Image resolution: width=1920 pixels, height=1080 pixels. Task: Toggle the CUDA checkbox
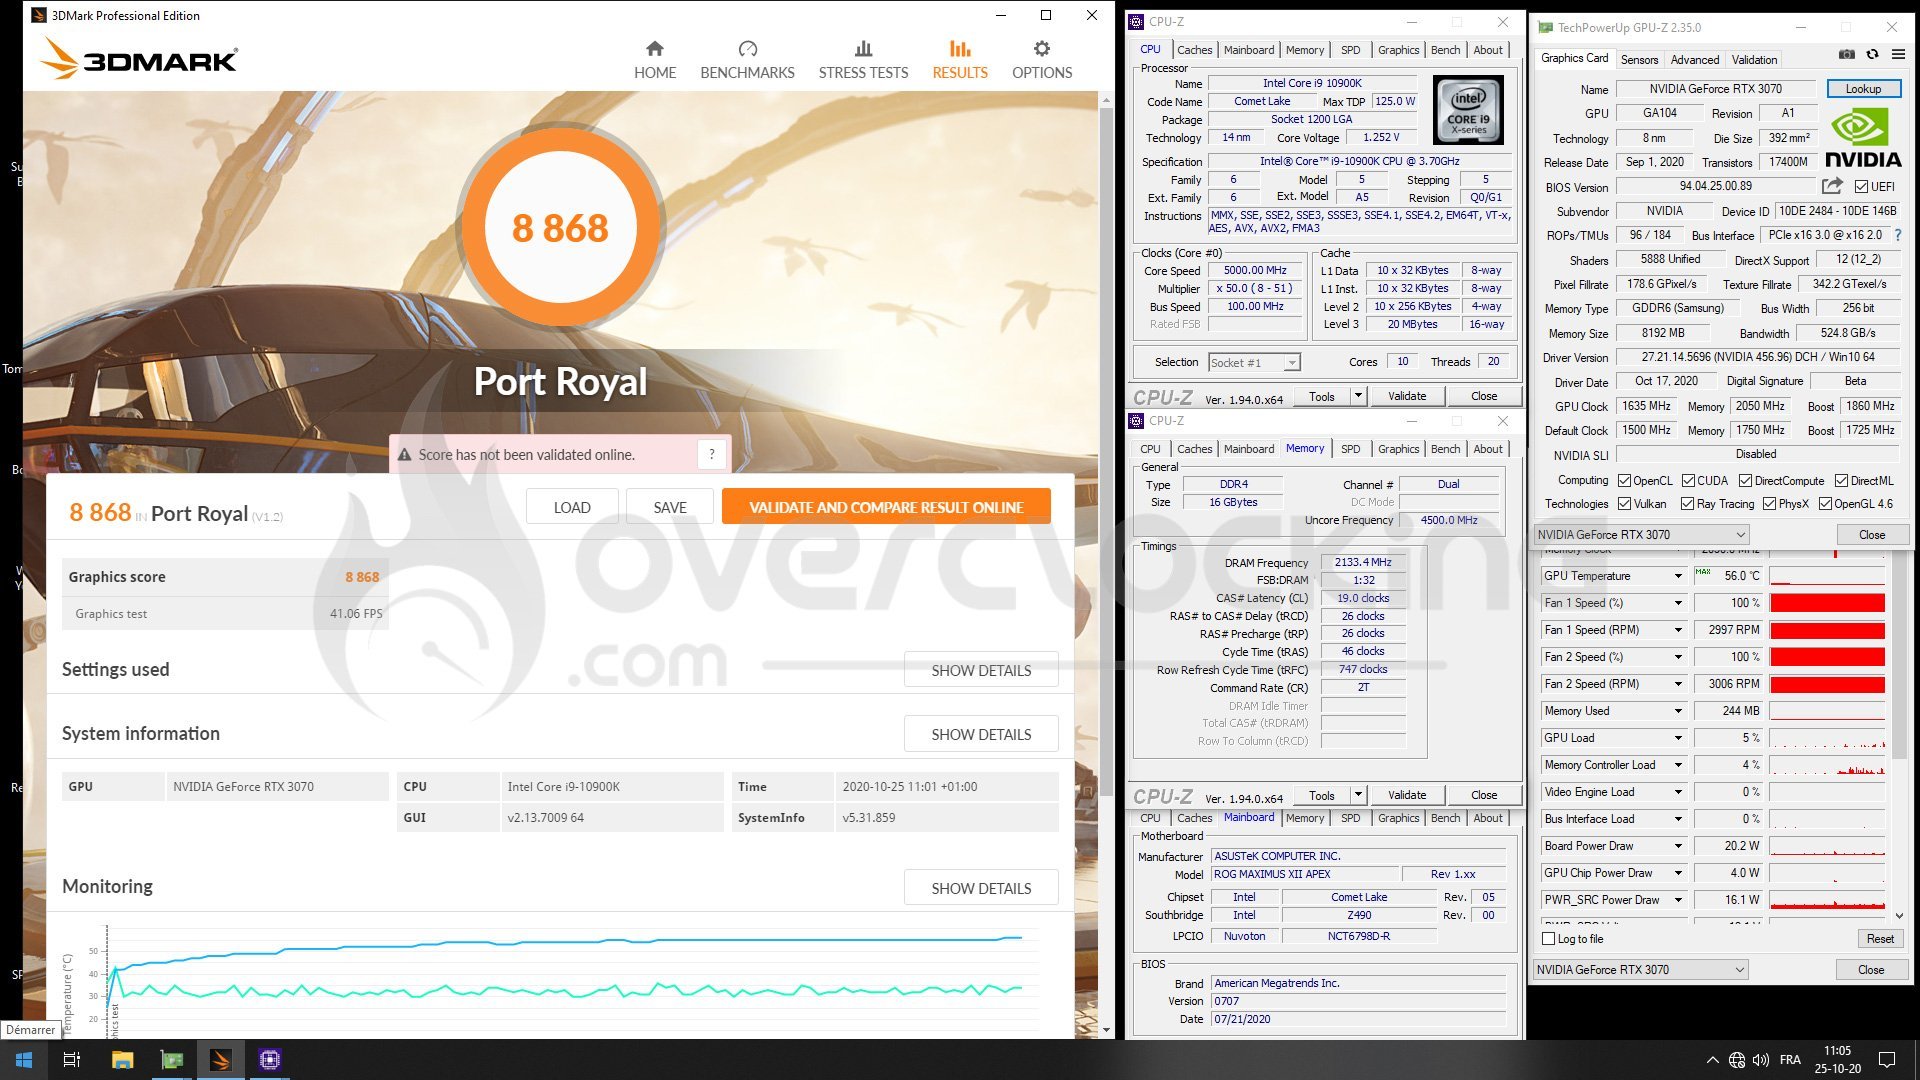pyautogui.click(x=1688, y=481)
